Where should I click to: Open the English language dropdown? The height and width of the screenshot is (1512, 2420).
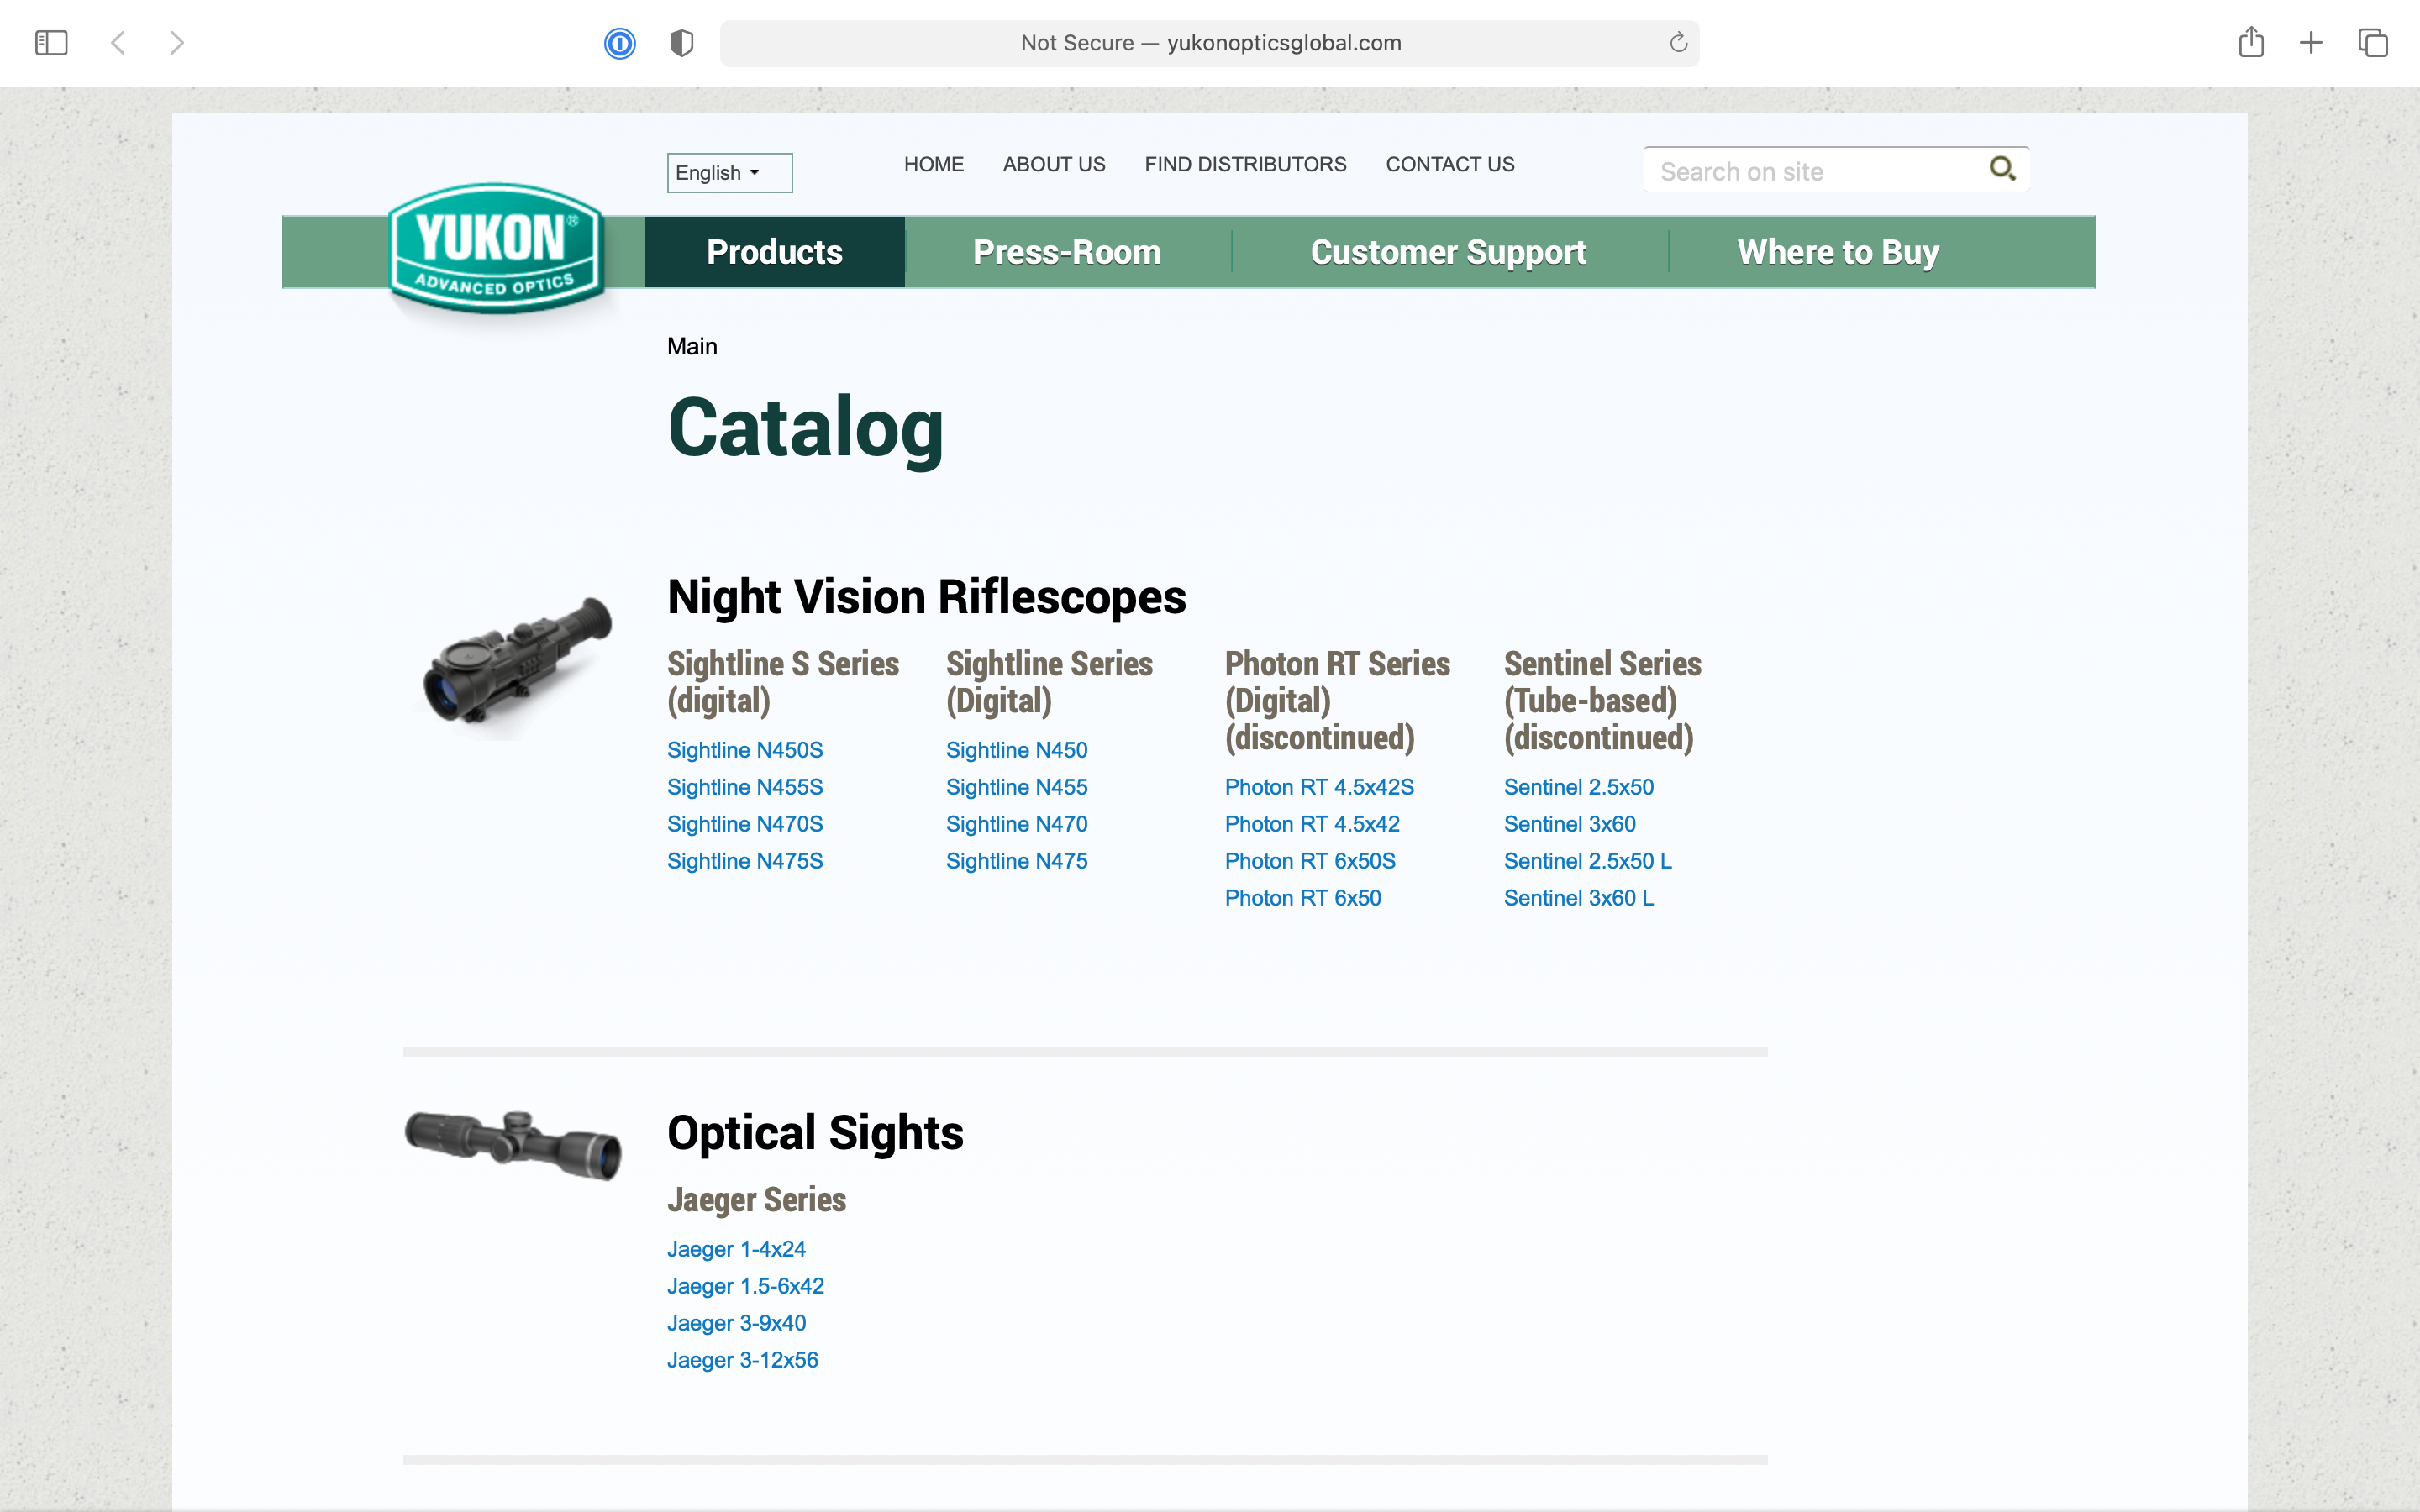click(730, 173)
